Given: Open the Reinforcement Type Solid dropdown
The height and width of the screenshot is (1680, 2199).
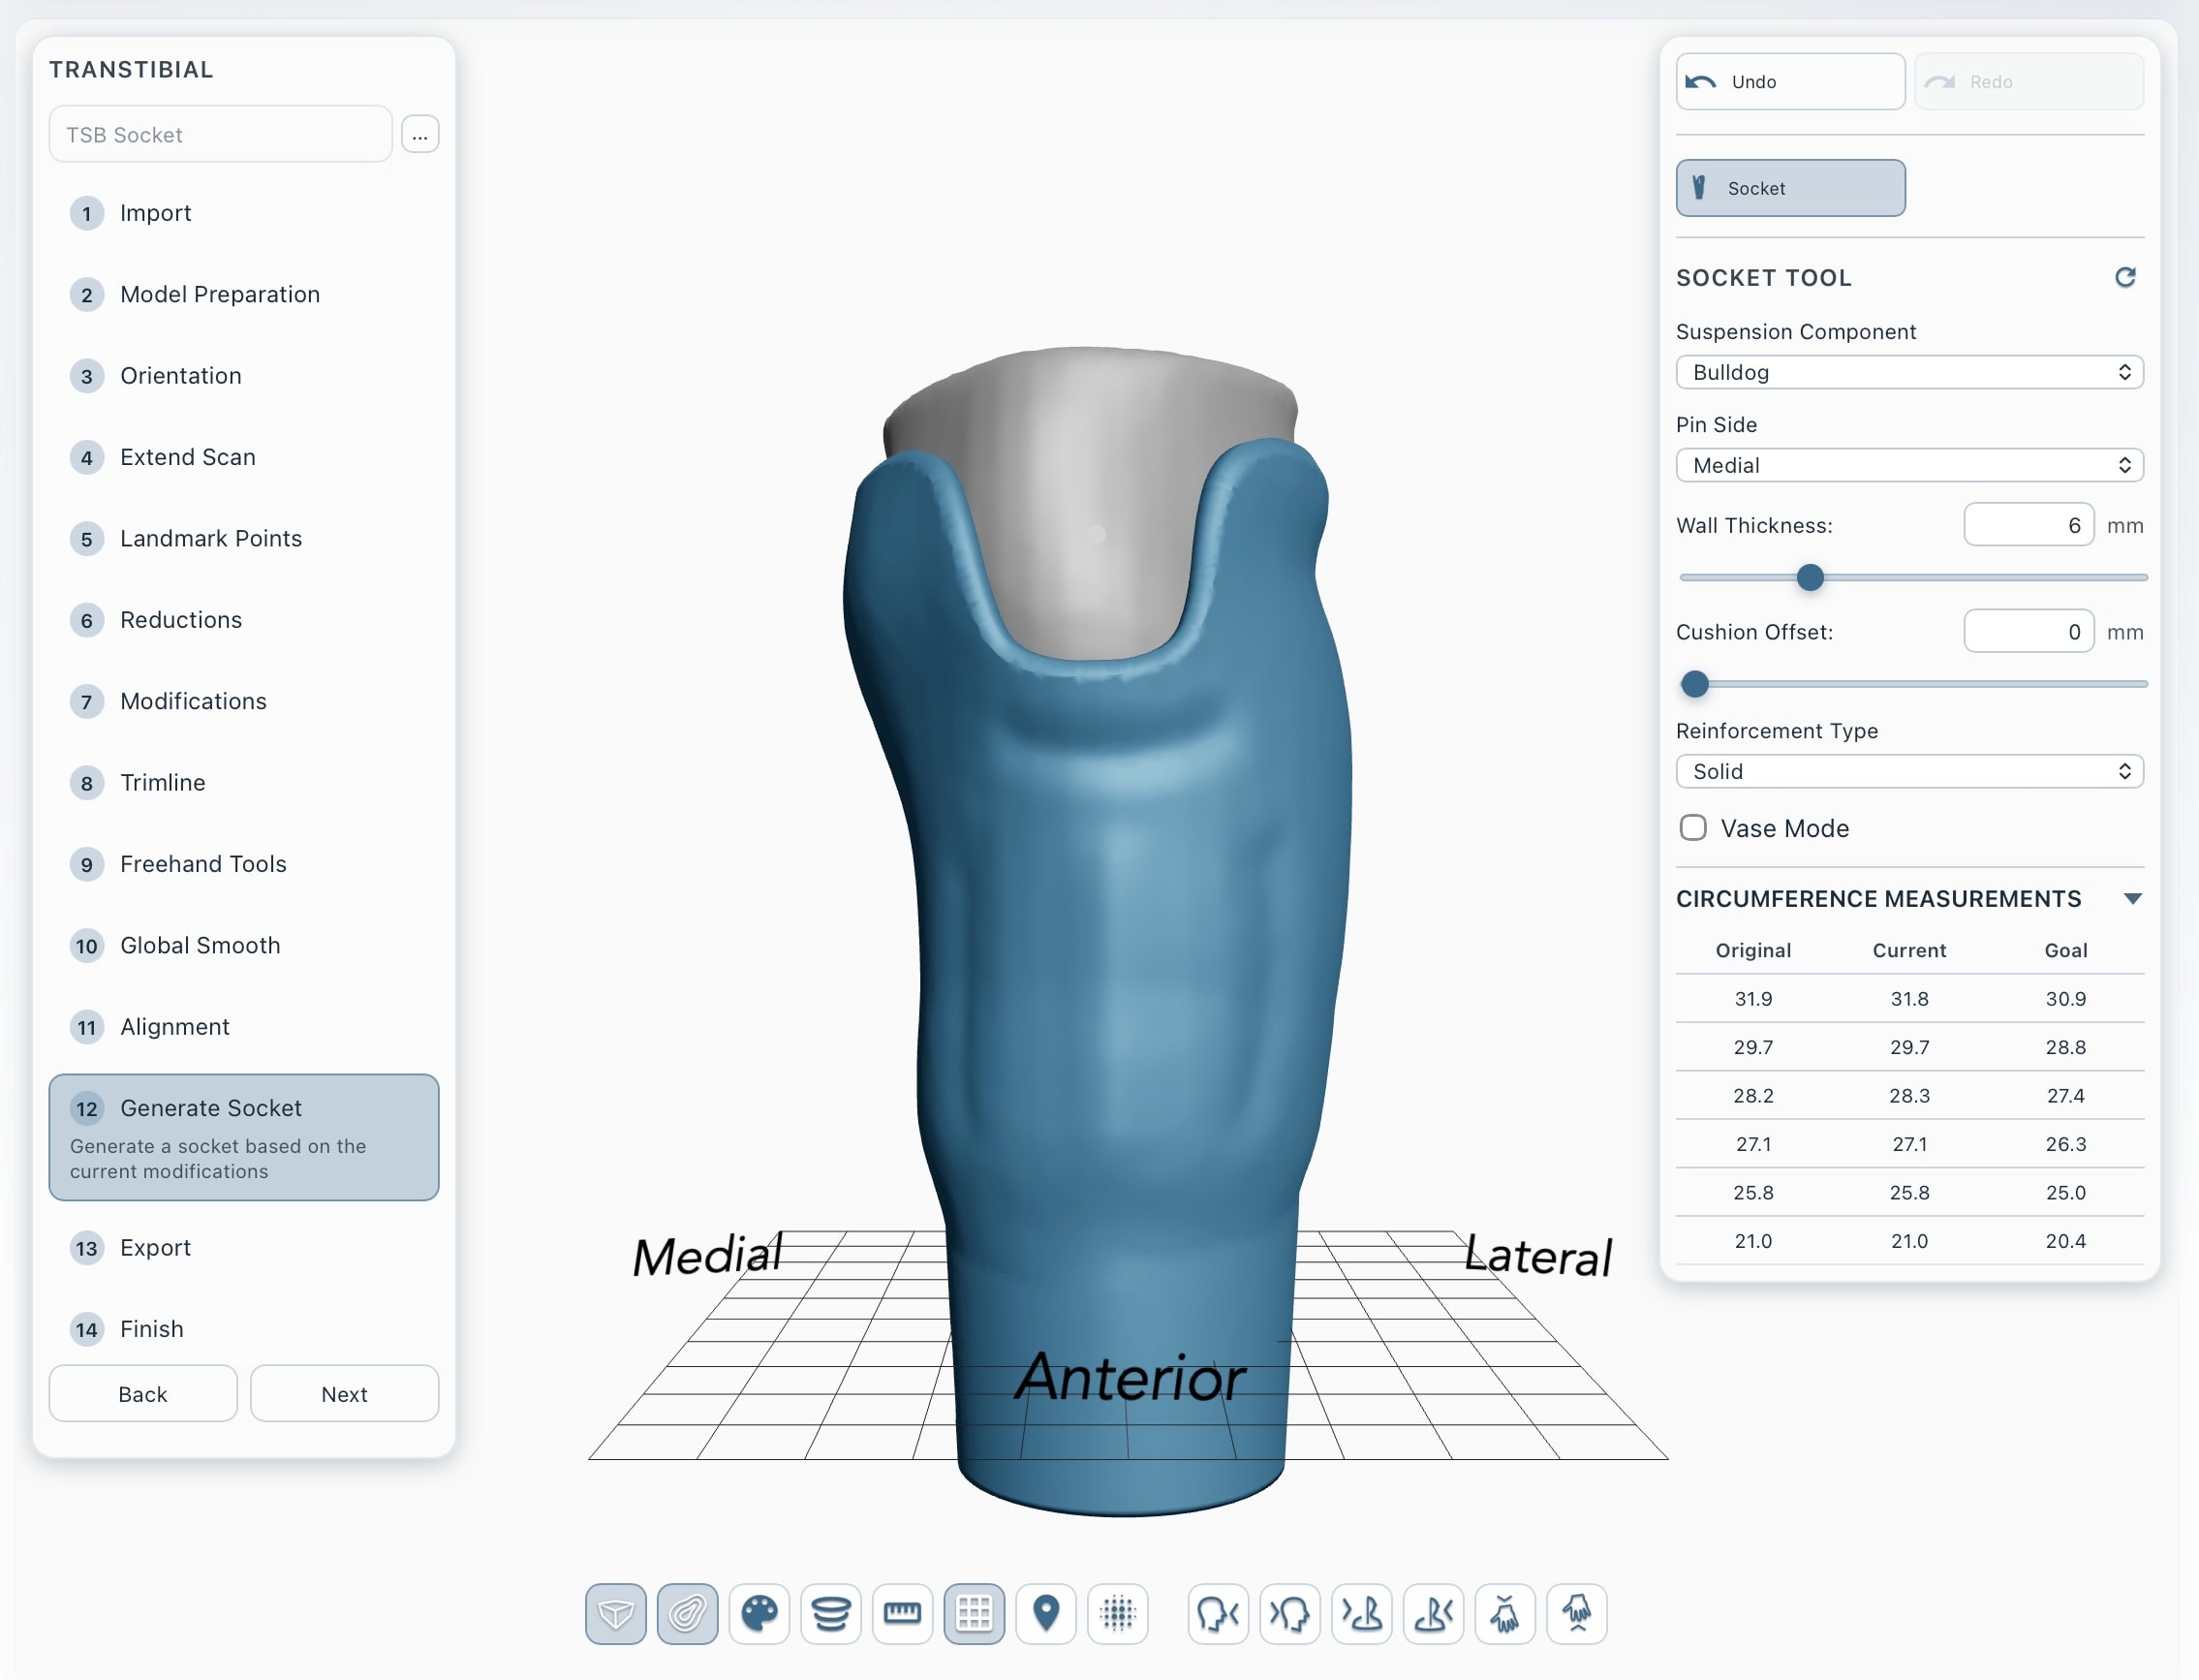Looking at the screenshot, I should [1909, 771].
